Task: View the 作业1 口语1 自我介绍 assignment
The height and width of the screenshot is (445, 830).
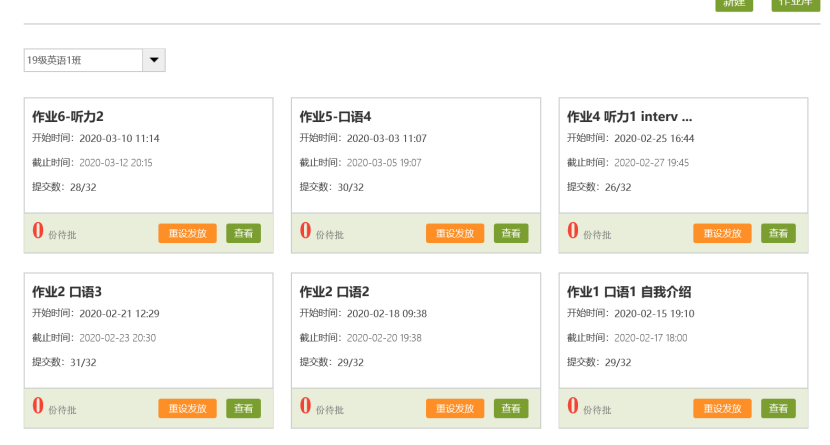Action: (x=778, y=408)
